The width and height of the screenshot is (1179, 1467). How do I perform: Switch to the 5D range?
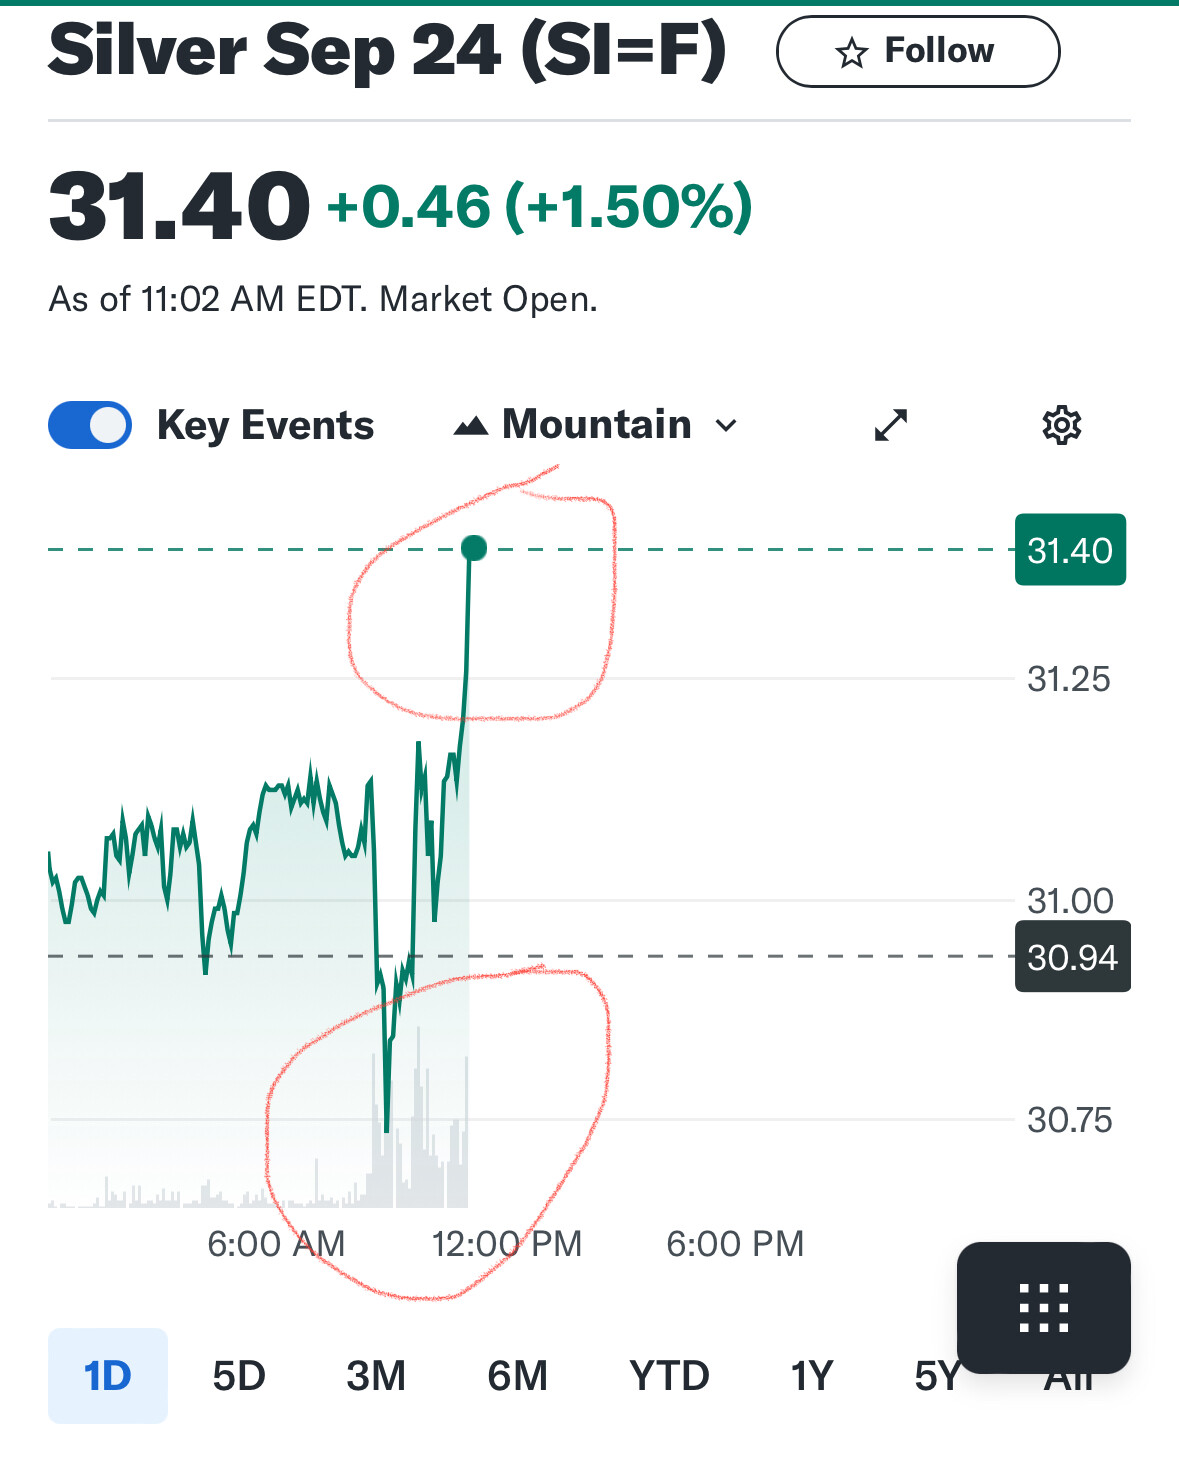239,1376
